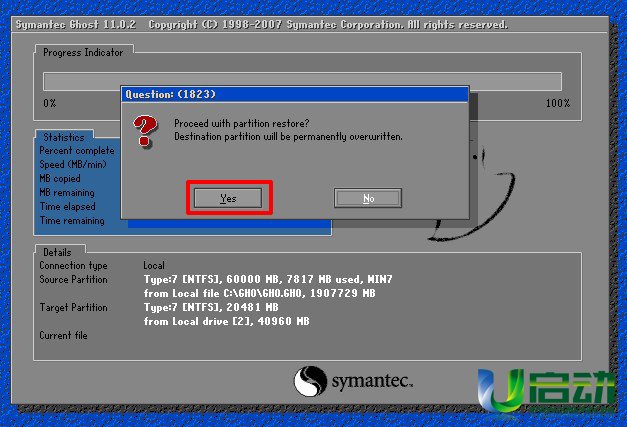This screenshot has width=627, height=427.
Task: Click the Symantec yin-yang logo icon
Action: pos(310,381)
